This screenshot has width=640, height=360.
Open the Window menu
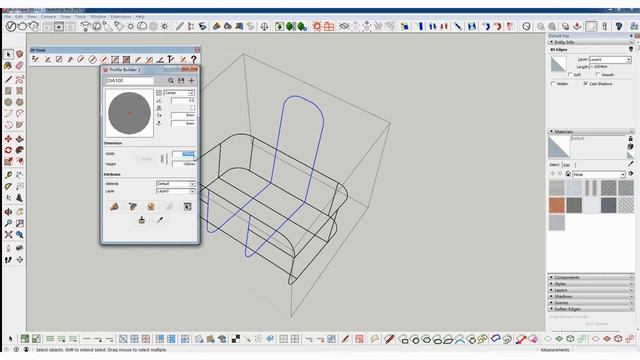click(98, 17)
